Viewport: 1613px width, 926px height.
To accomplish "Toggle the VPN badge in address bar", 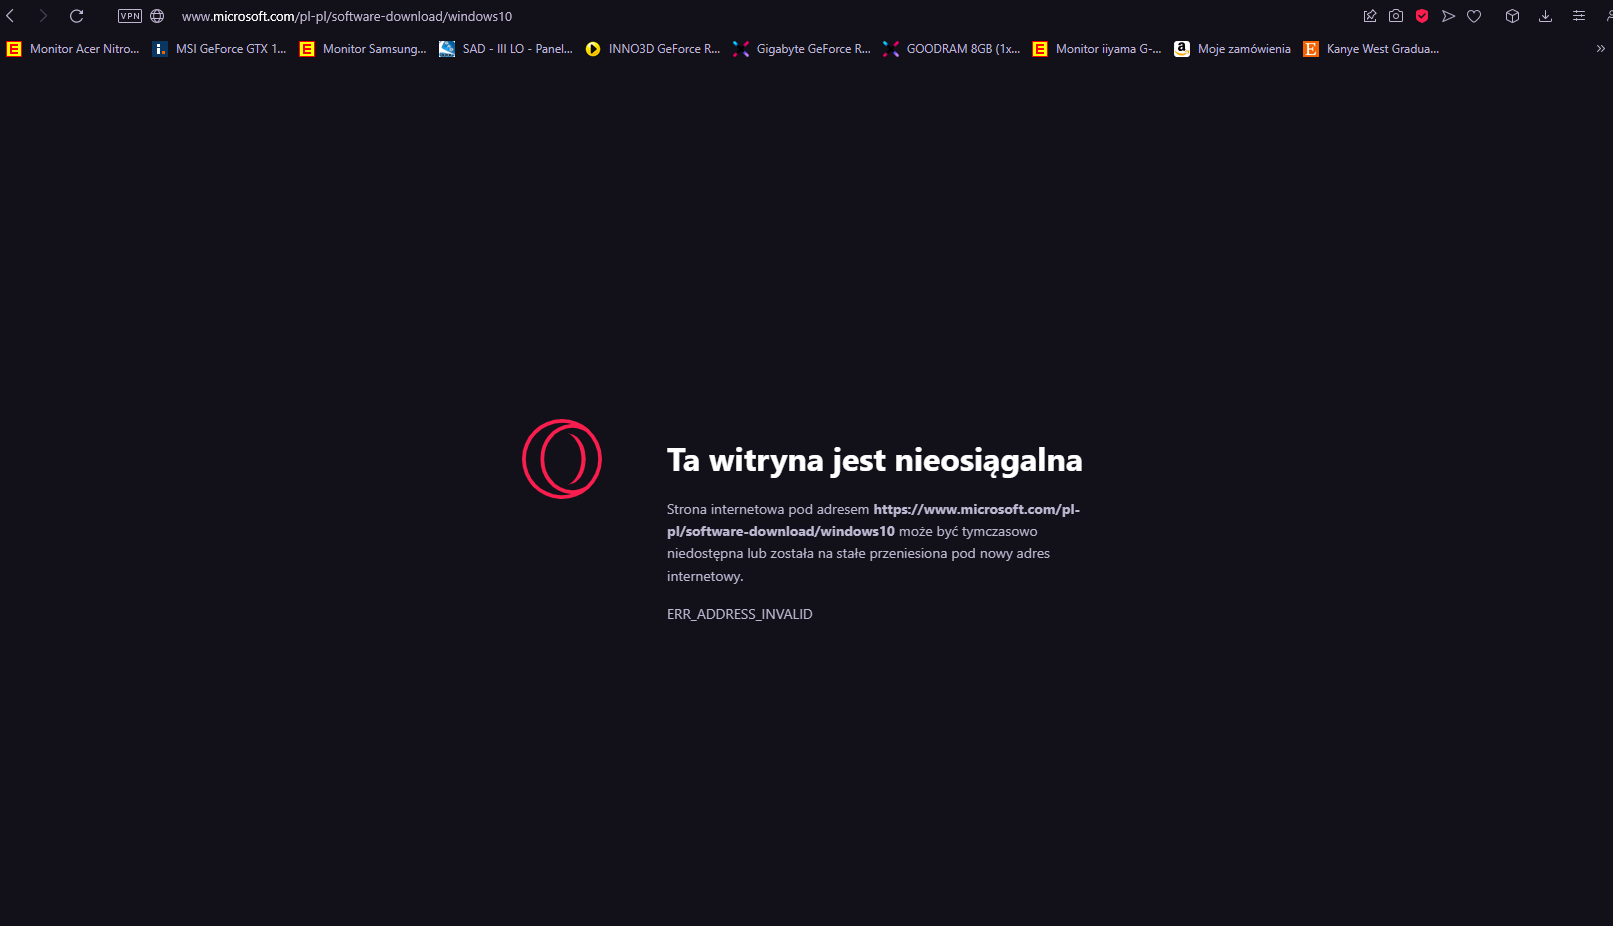I will [130, 16].
